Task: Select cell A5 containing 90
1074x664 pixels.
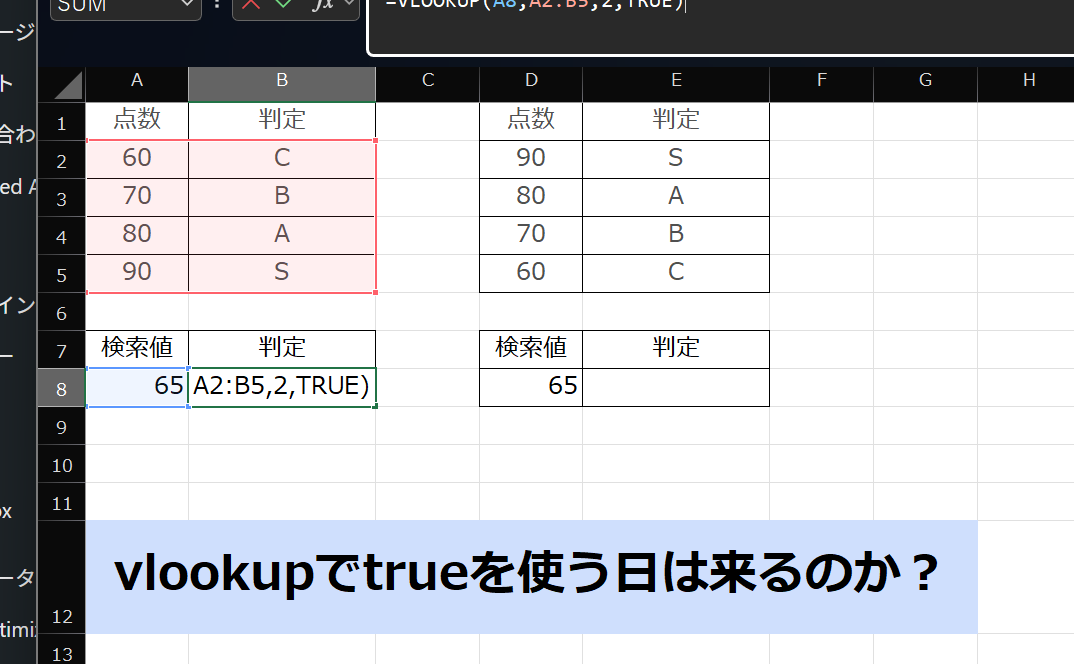Action: [x=137, y=272]
